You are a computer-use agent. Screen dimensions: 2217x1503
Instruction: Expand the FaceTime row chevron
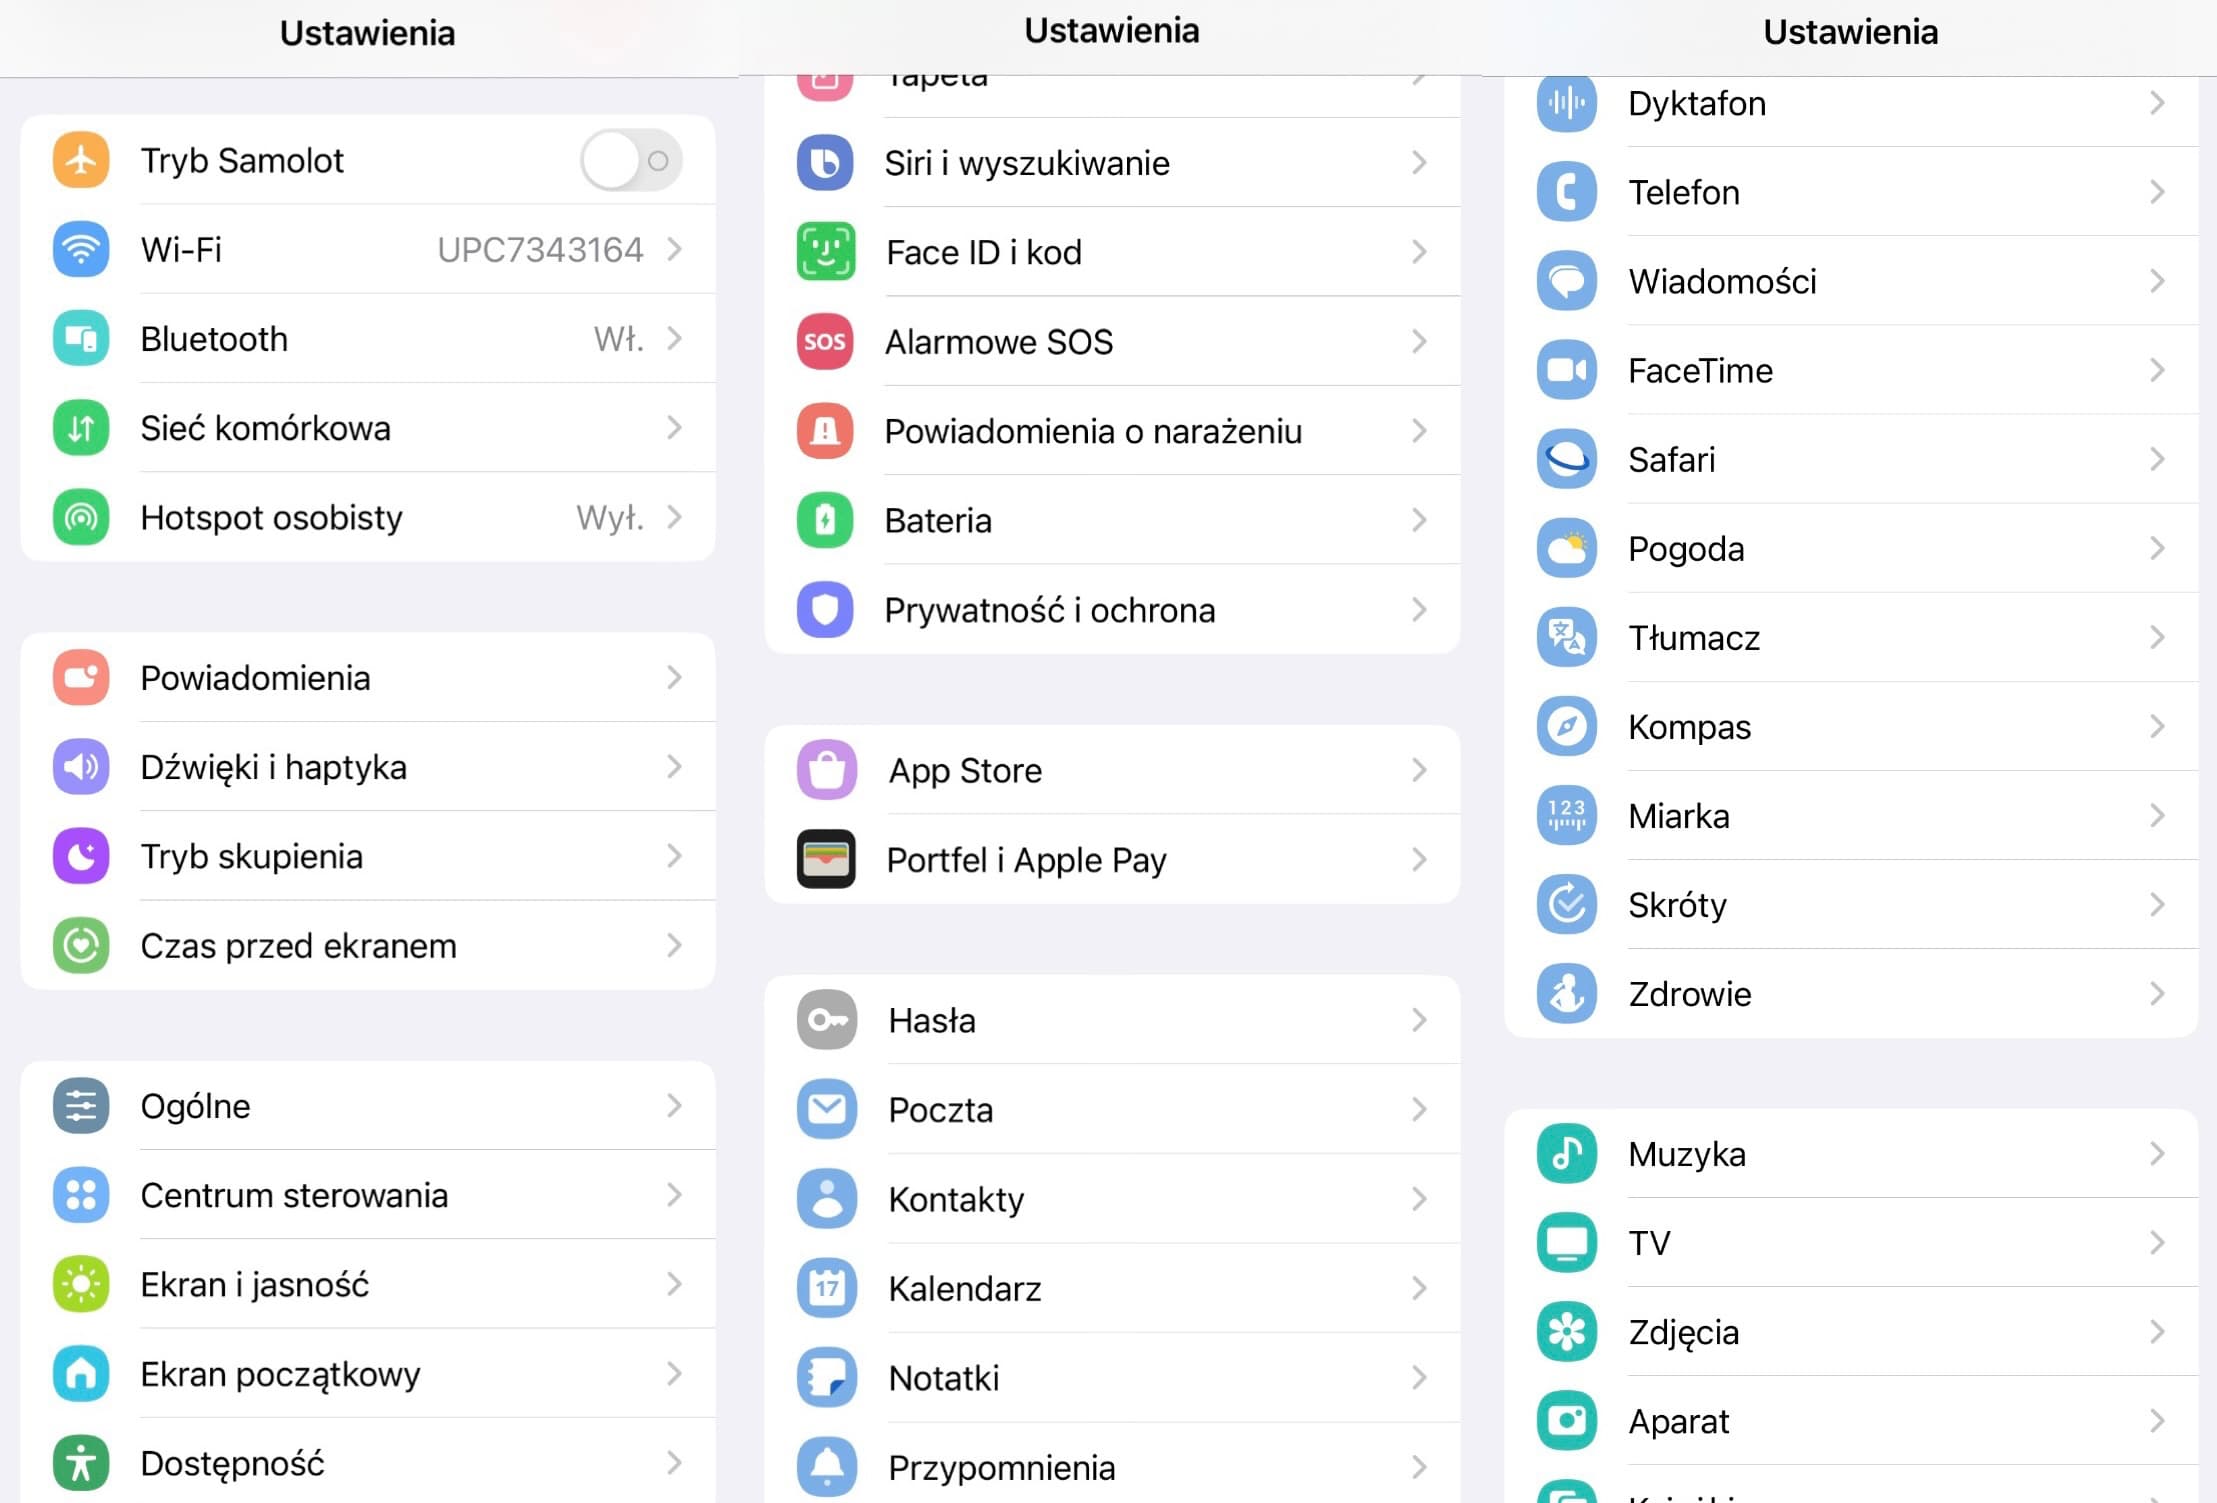2158,370
